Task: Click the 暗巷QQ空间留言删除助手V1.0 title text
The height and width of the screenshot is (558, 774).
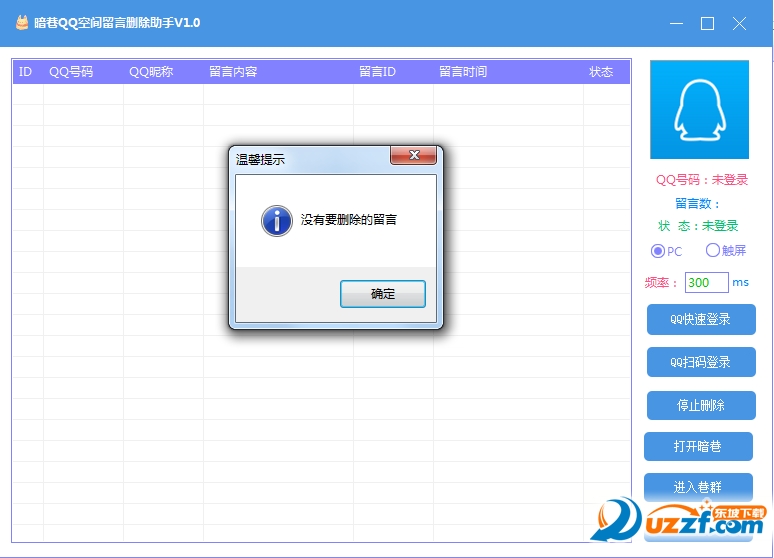Action: click(x=117, y=23)
